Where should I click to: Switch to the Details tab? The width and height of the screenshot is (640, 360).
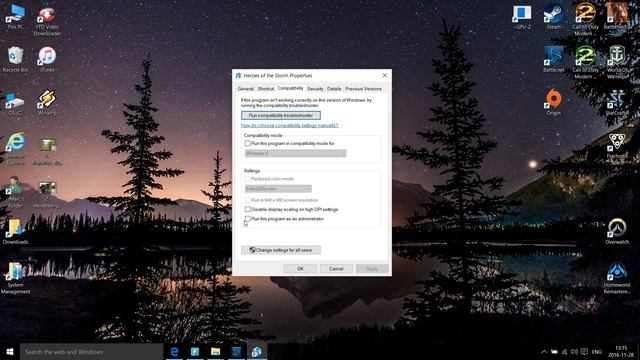pyautogui.click(x=334, y=89)
